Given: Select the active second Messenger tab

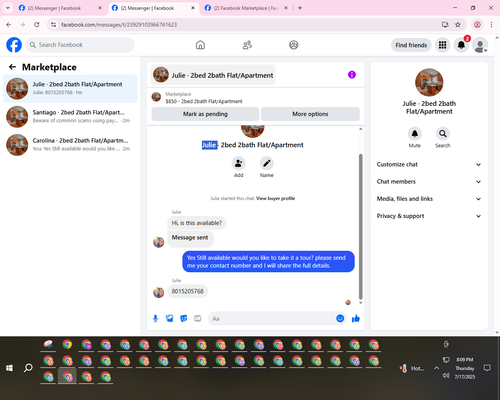Looking at the screenshot, I should 152,8.
